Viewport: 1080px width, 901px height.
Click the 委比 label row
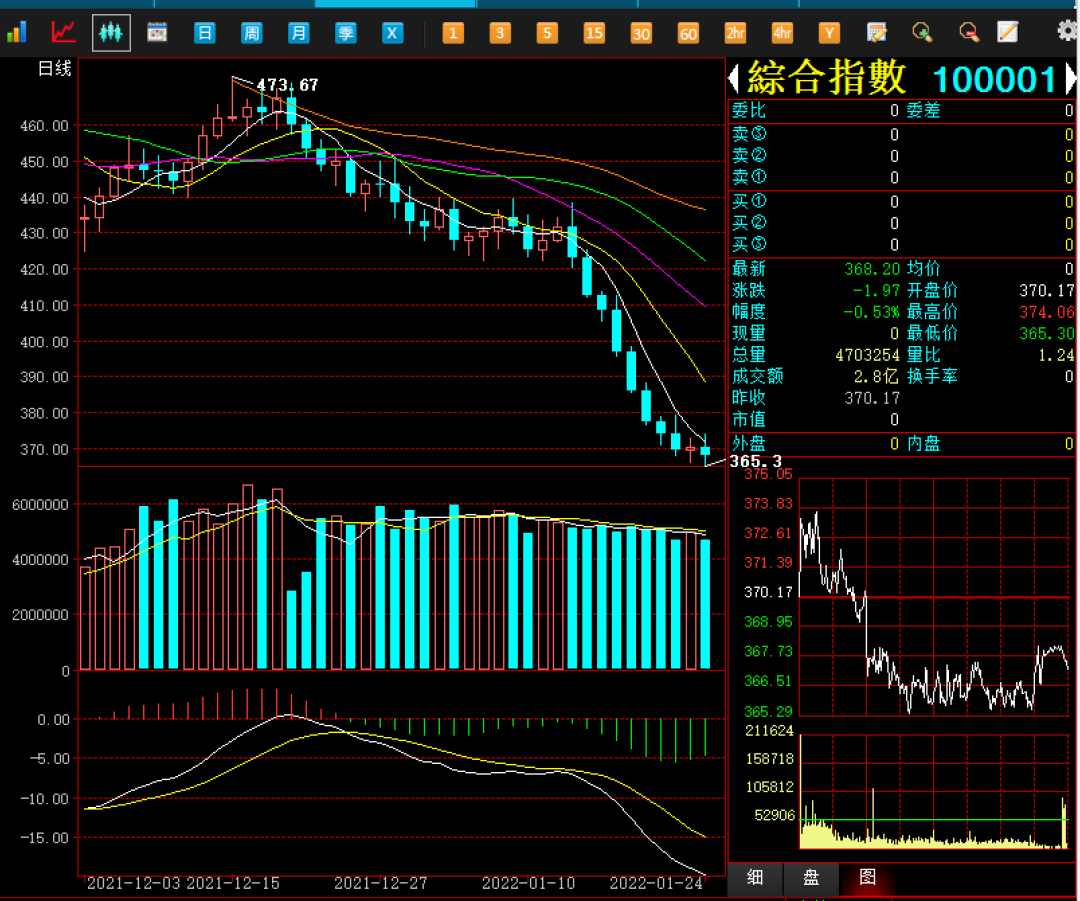tap(749, 111)
